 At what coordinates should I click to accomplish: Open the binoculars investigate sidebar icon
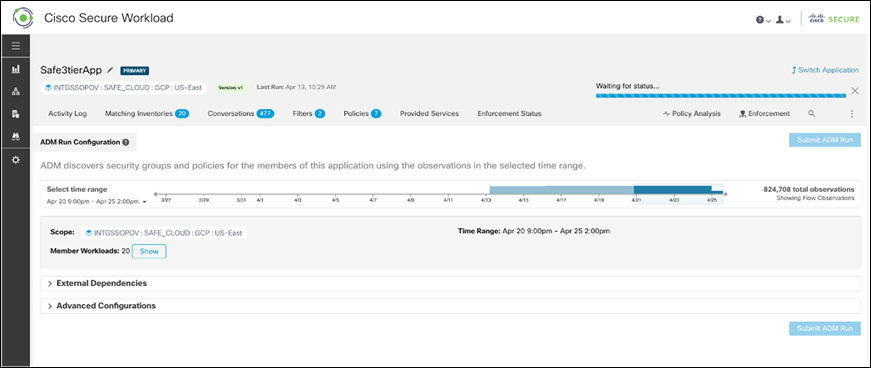click(16, 136)
